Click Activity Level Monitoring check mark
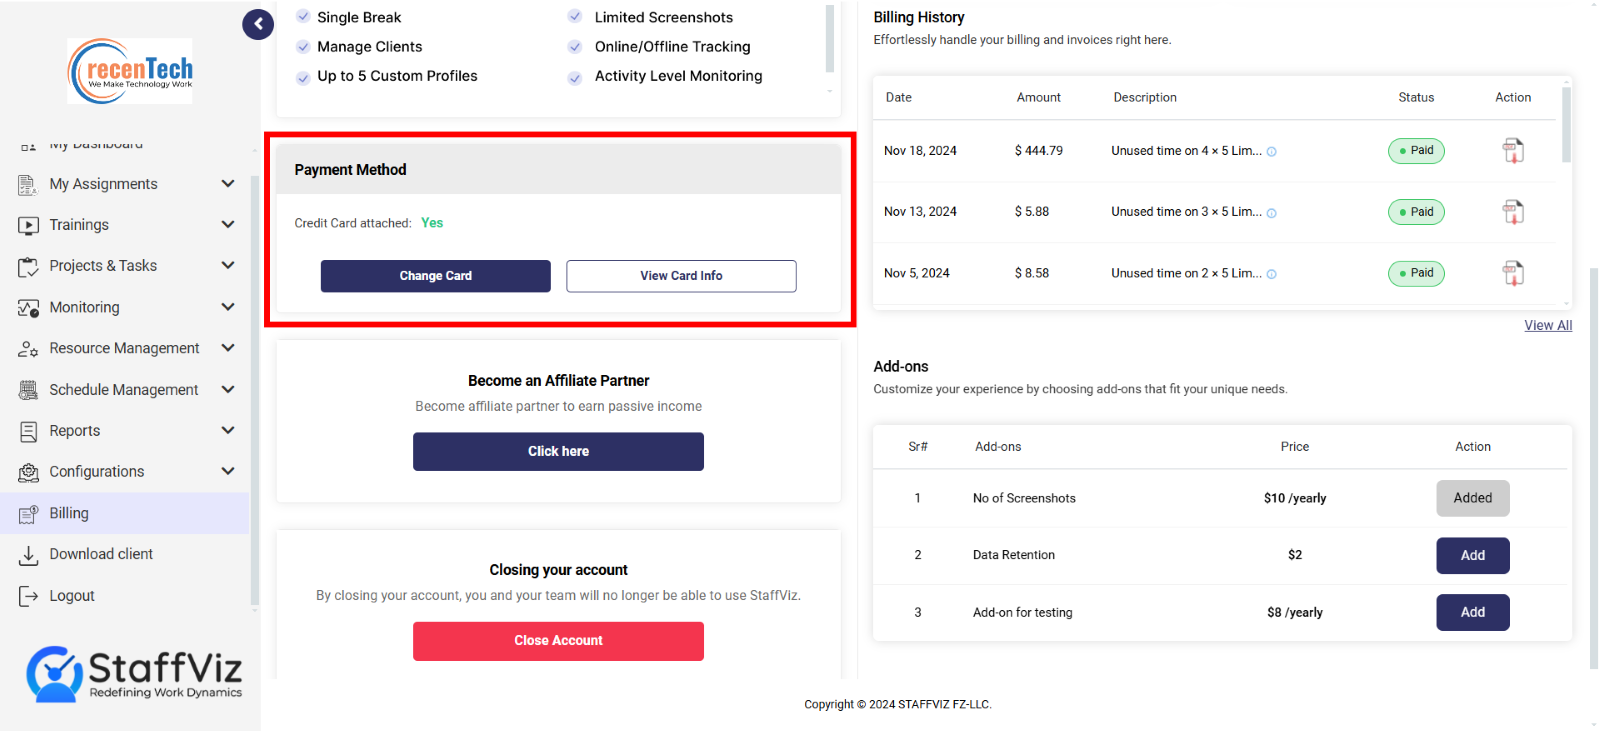1600x731 pixels. (575, 77)
